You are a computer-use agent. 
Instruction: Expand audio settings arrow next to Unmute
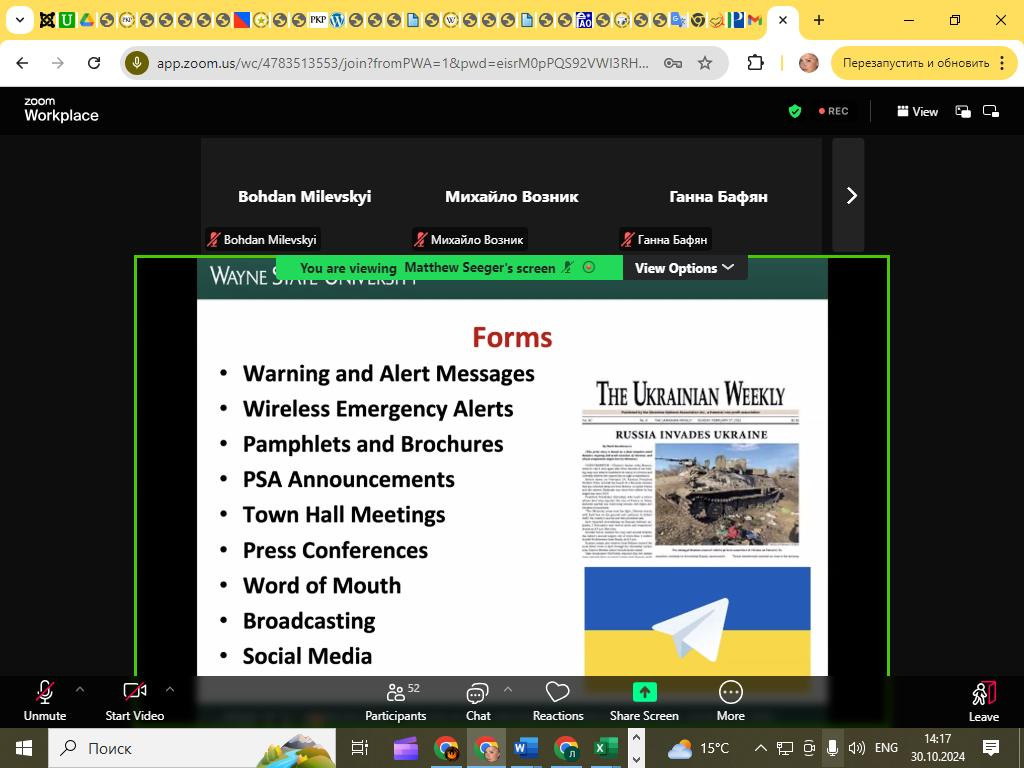80,689
